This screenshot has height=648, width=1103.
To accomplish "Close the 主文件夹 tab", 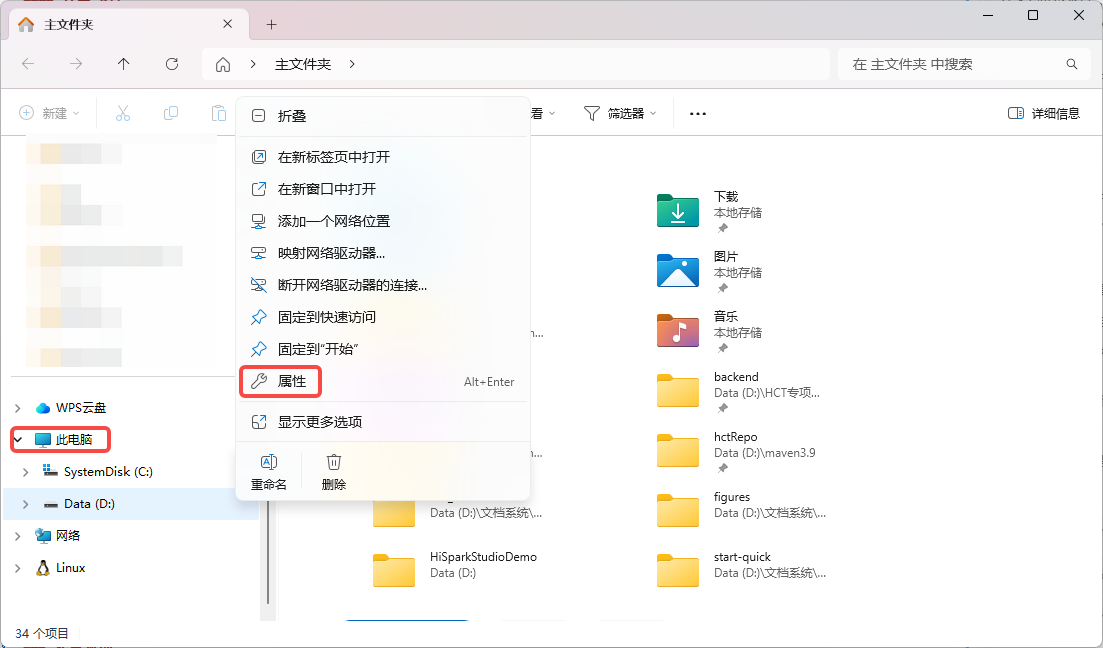I will (x=227, y=24).
